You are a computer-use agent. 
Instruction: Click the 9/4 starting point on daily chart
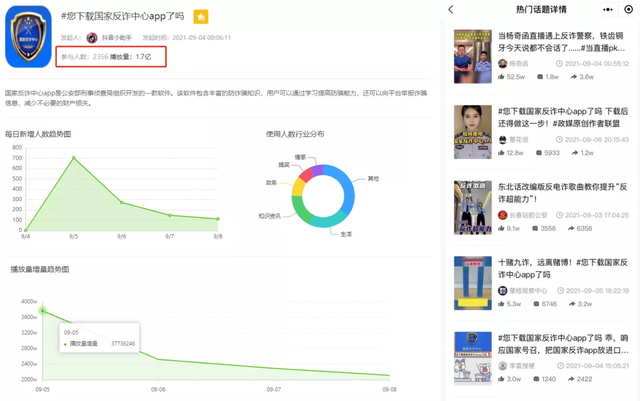click(x=26, y=230)
